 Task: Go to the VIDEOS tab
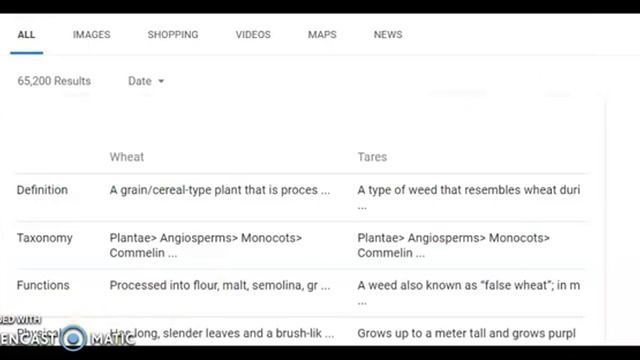(253, 35)
